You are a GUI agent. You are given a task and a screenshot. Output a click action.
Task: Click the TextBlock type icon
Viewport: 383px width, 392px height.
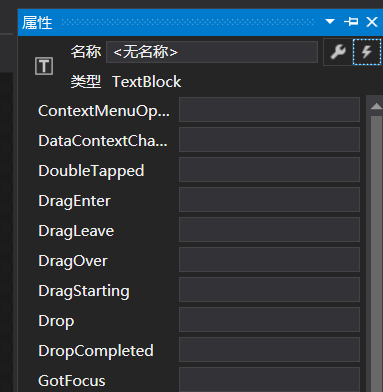pyautogui.click(x=44, y=66)
